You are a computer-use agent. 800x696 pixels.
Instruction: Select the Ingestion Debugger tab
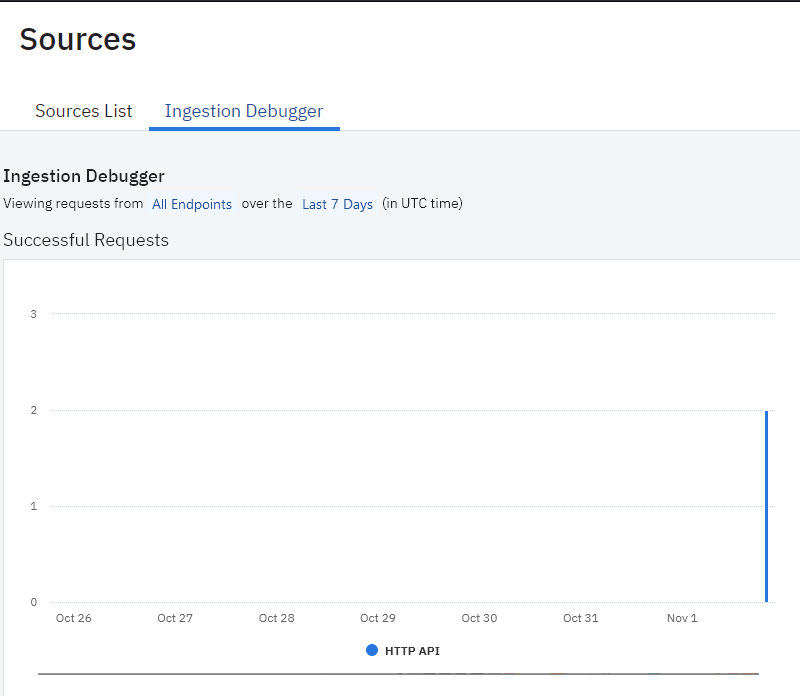[x=244, y=111]
